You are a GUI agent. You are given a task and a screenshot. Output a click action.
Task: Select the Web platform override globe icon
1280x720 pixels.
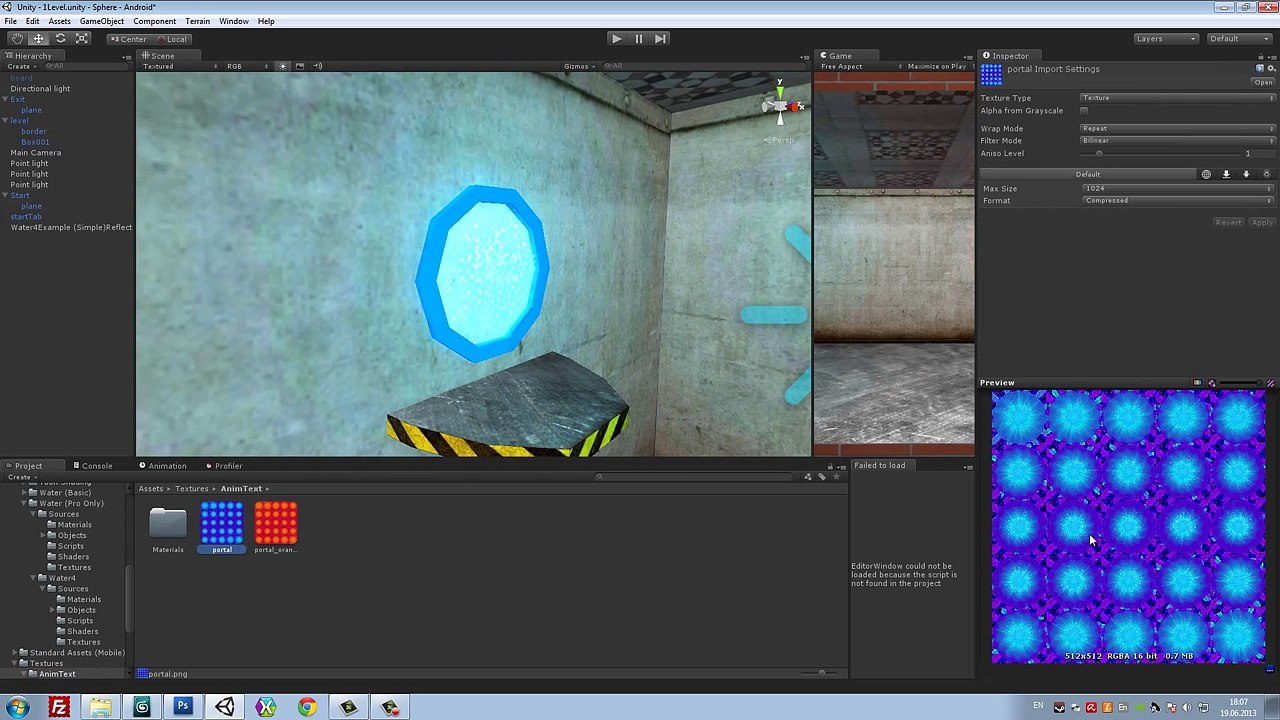1206,174
